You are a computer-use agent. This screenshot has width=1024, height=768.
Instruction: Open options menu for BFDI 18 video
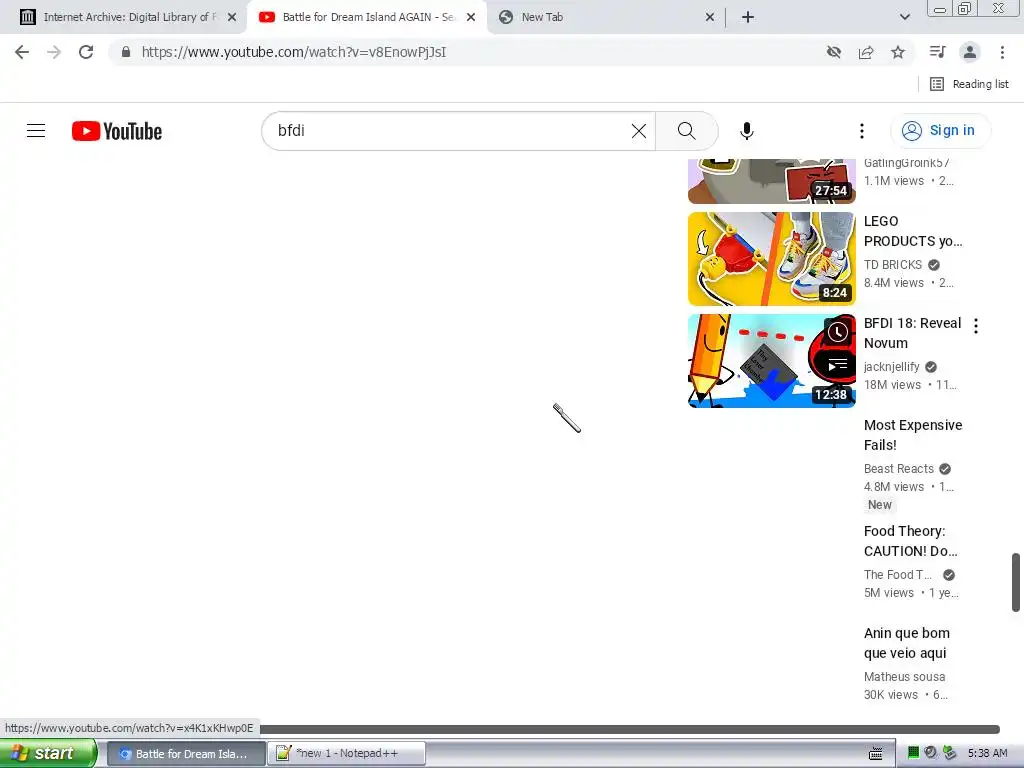pos(976,326)
